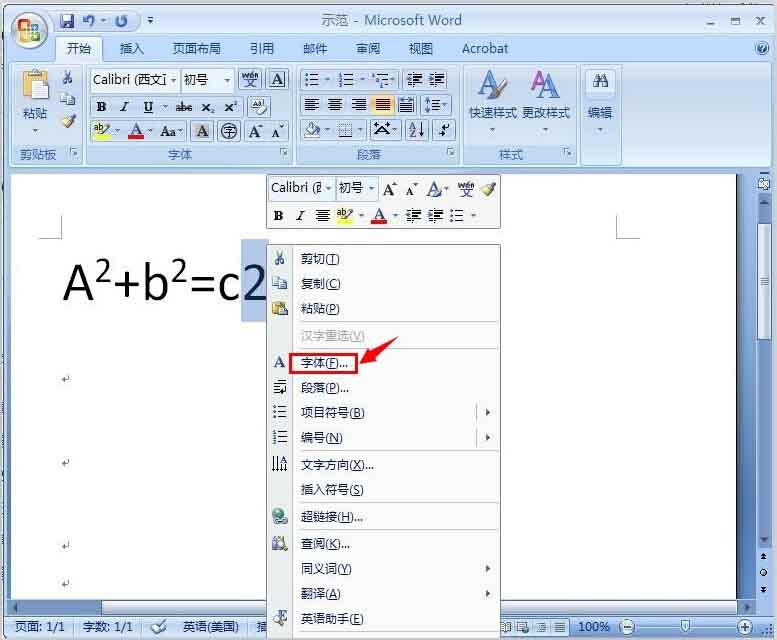Redo action in quick access toolbar
Image resolution: width=777 pixels, height=640 pixels.
click(121, 21)
